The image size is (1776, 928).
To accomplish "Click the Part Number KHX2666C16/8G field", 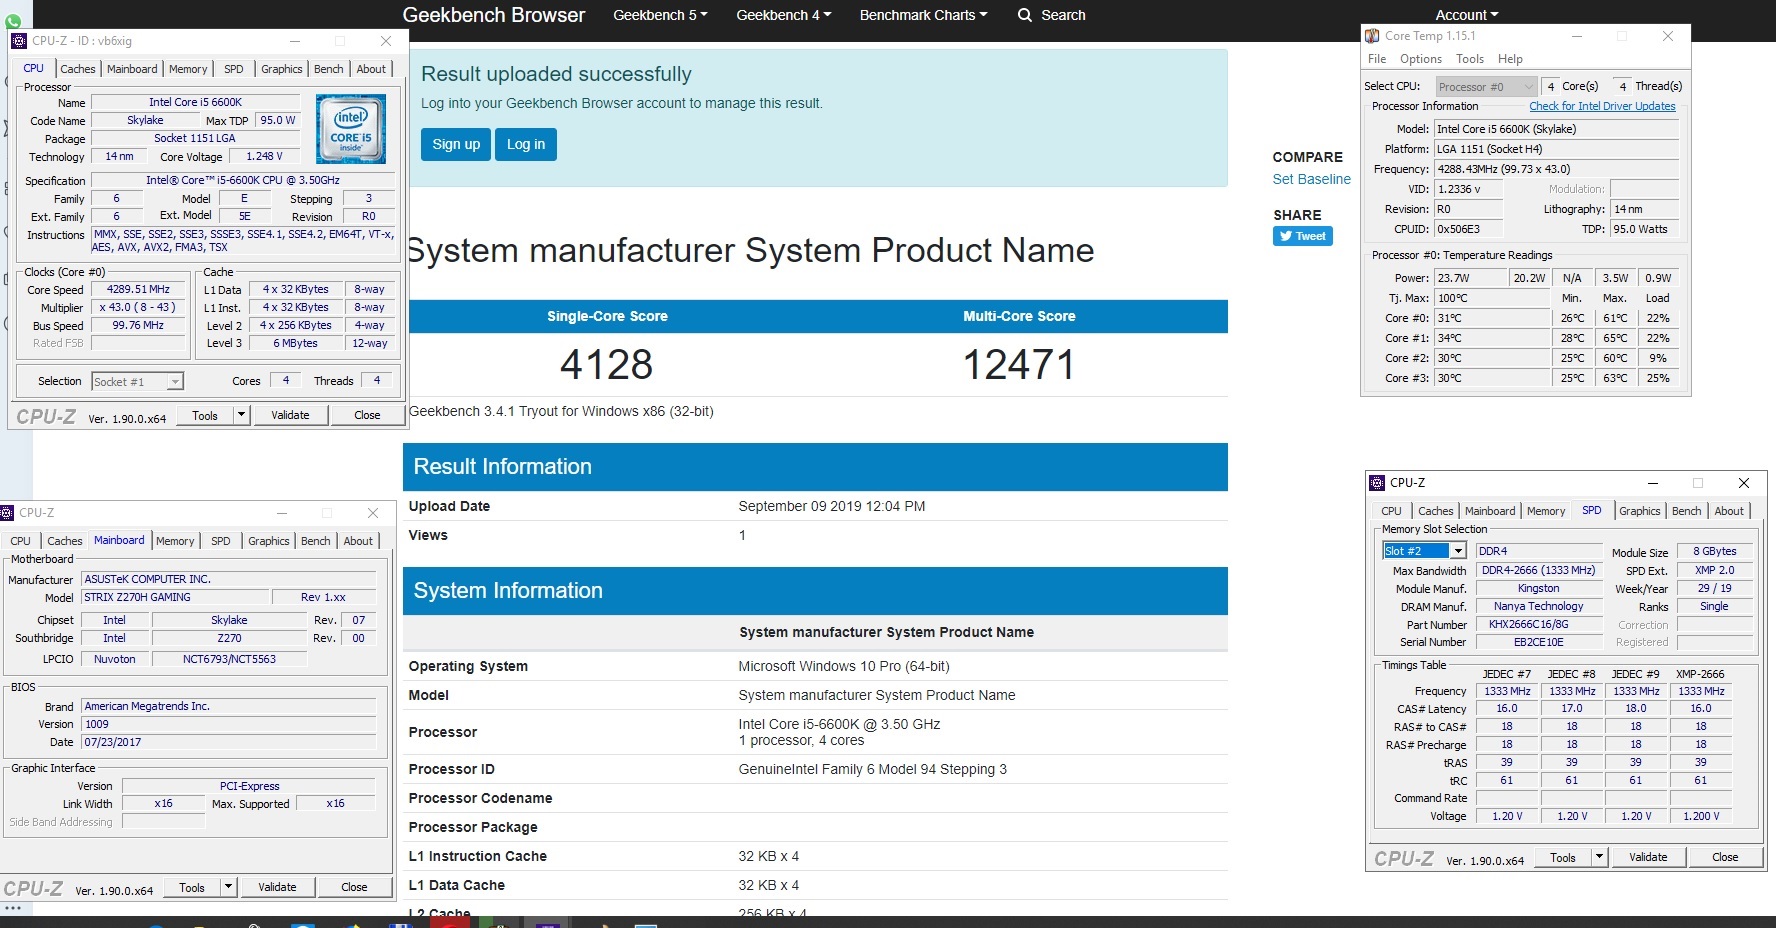I will point(1538,624).
